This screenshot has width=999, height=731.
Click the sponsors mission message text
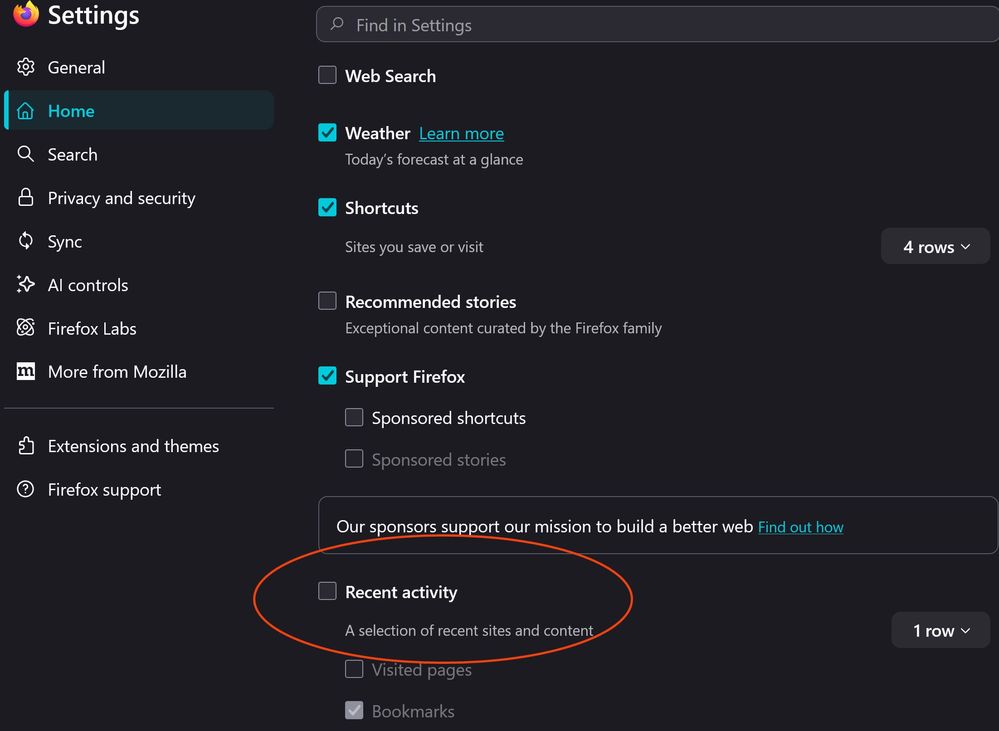[545, 526]
